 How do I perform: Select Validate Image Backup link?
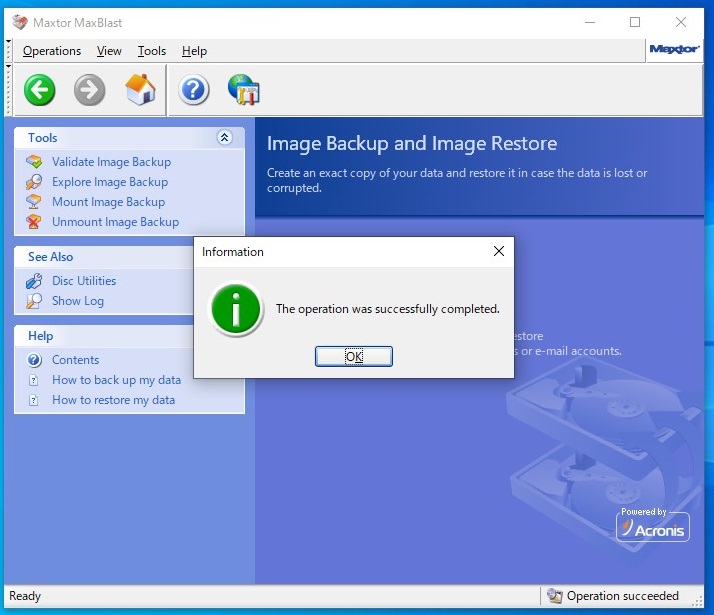pyautogui.click(x=112, y=162)
